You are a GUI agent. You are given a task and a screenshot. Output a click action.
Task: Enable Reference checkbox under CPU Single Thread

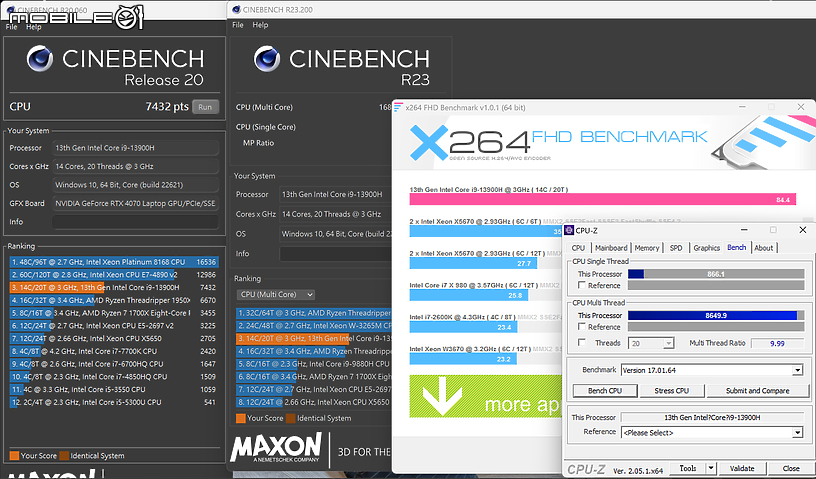(x=582, y=285)
